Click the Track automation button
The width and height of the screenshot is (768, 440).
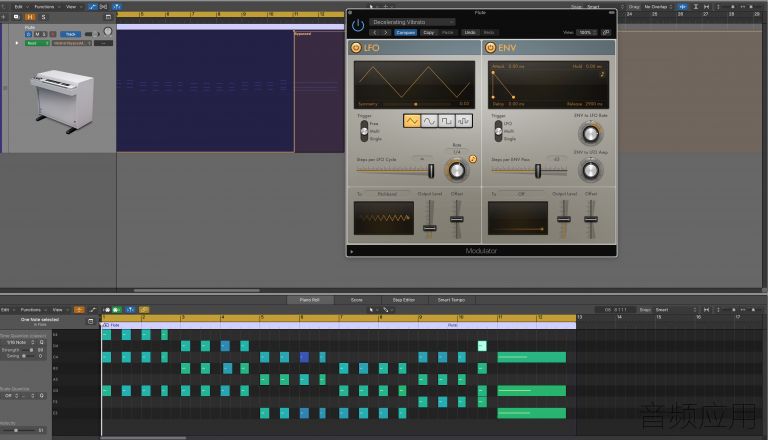71,34
